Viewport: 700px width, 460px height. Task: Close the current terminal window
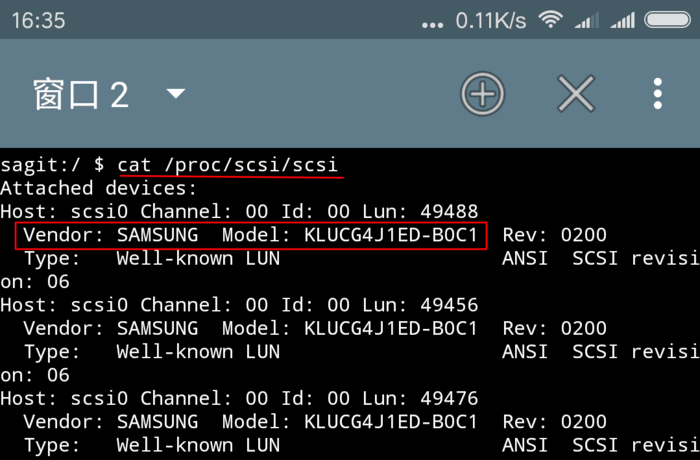coord(576,95)
